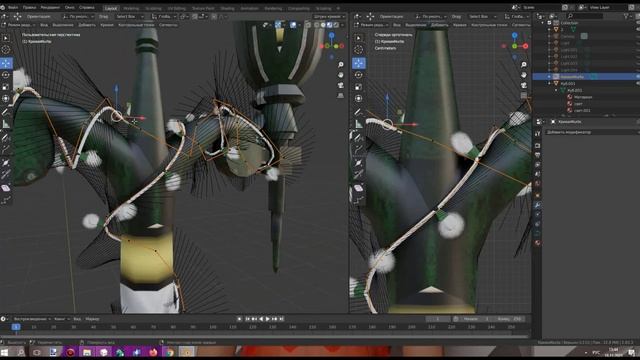Open the 'Контрольные точки' menu in left viewport
Image resolution: width=640 pixels, height=360 pixels.
click(136, 25)
